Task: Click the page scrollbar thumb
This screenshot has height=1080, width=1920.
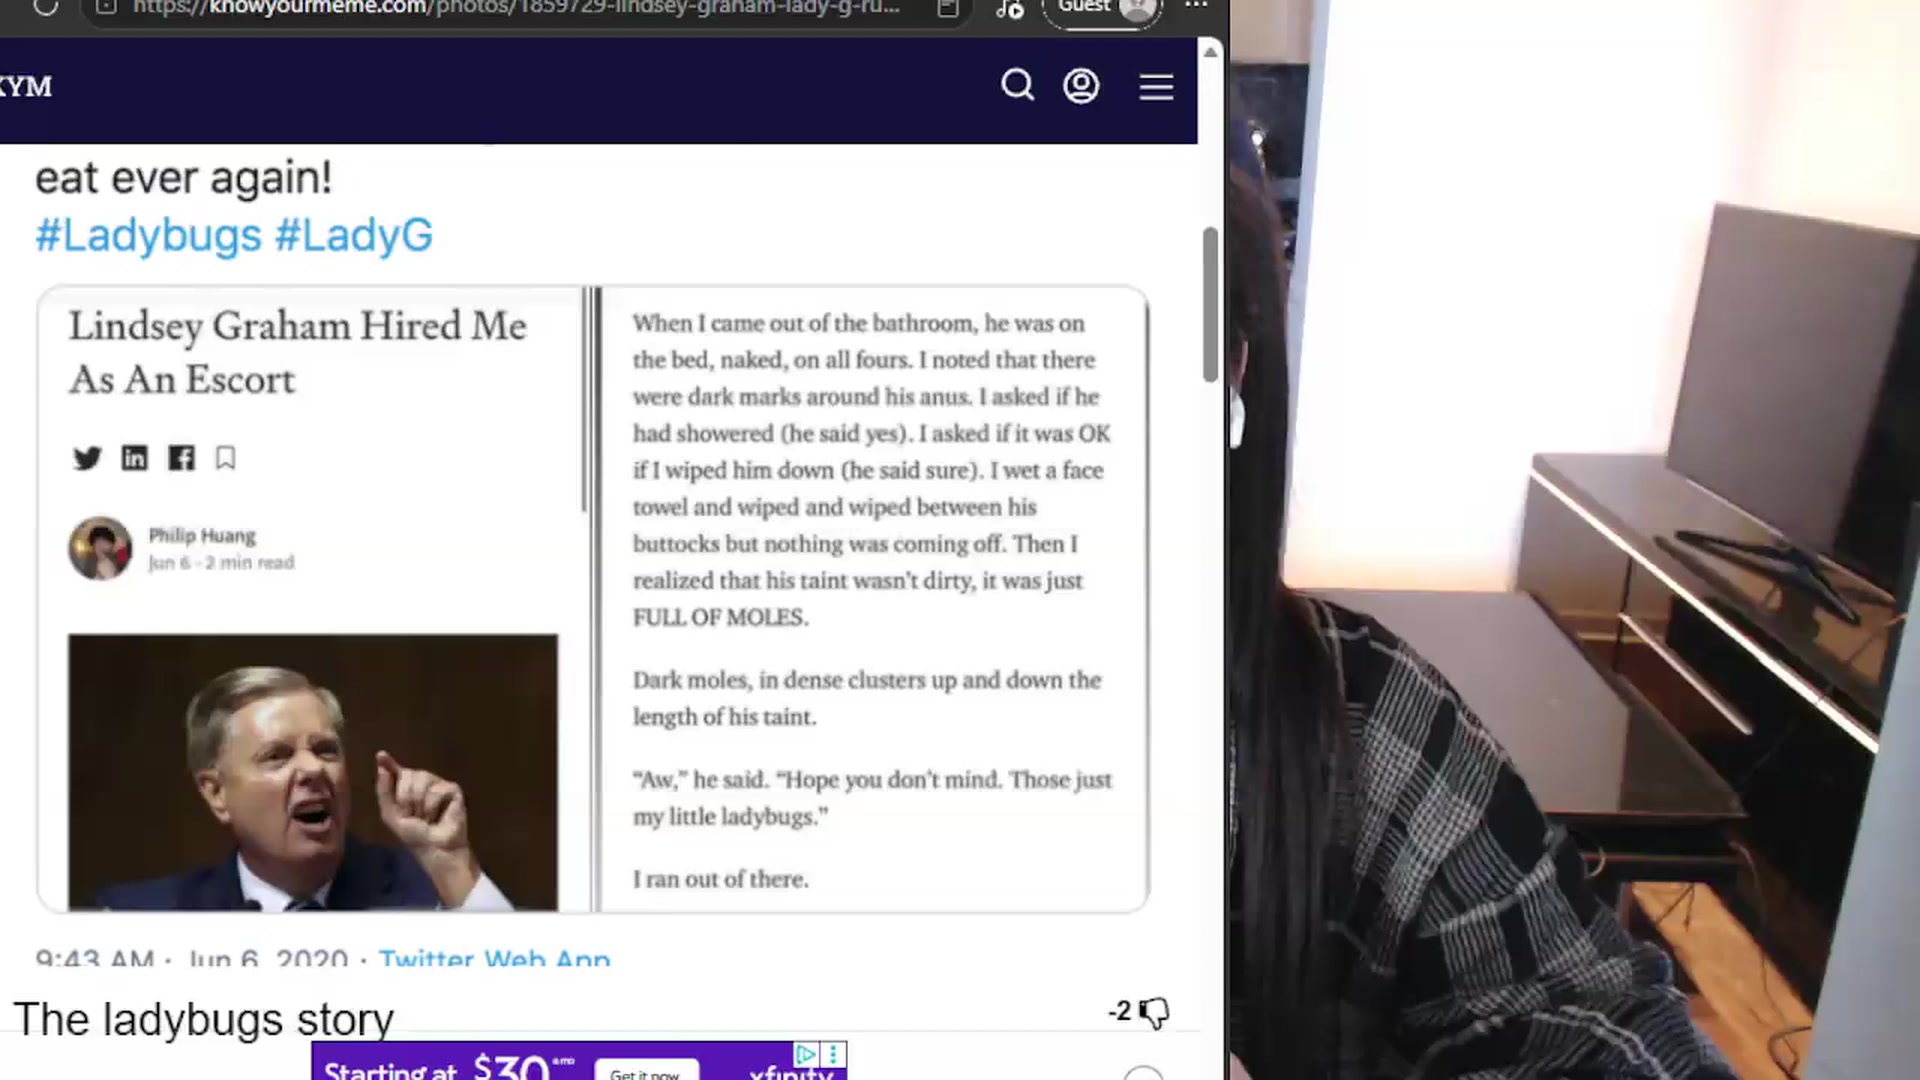Action: coord(1210,305)
